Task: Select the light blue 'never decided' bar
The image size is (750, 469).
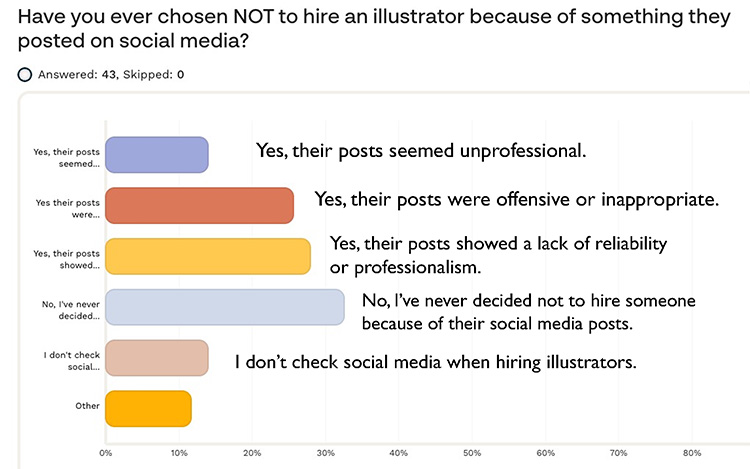Action: tap(225, 307)
